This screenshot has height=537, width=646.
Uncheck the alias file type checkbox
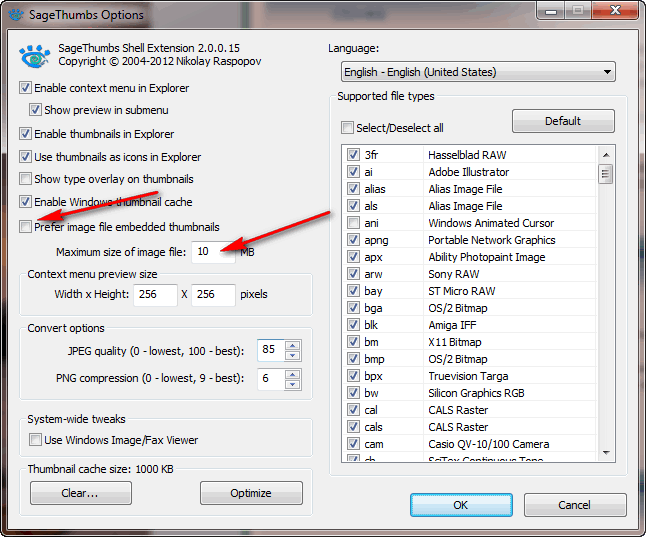[353, 189]
